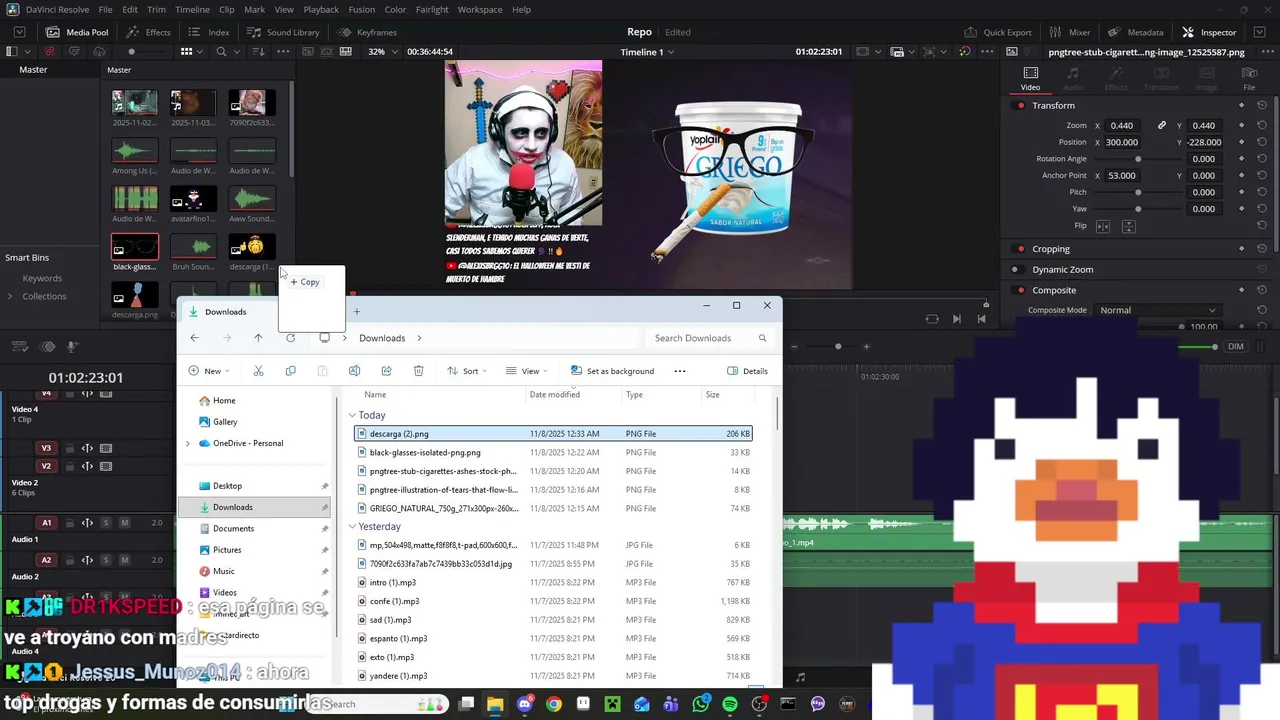Switch to the File inspector tab

(1249, 79)
